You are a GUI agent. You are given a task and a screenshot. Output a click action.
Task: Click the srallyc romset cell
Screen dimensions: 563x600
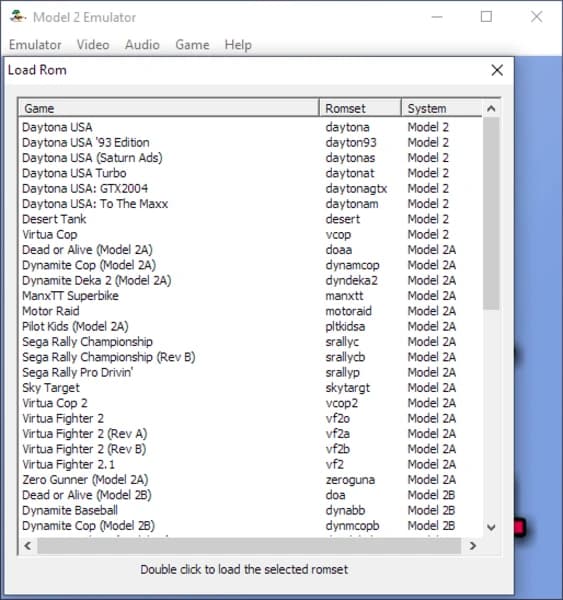342,341
